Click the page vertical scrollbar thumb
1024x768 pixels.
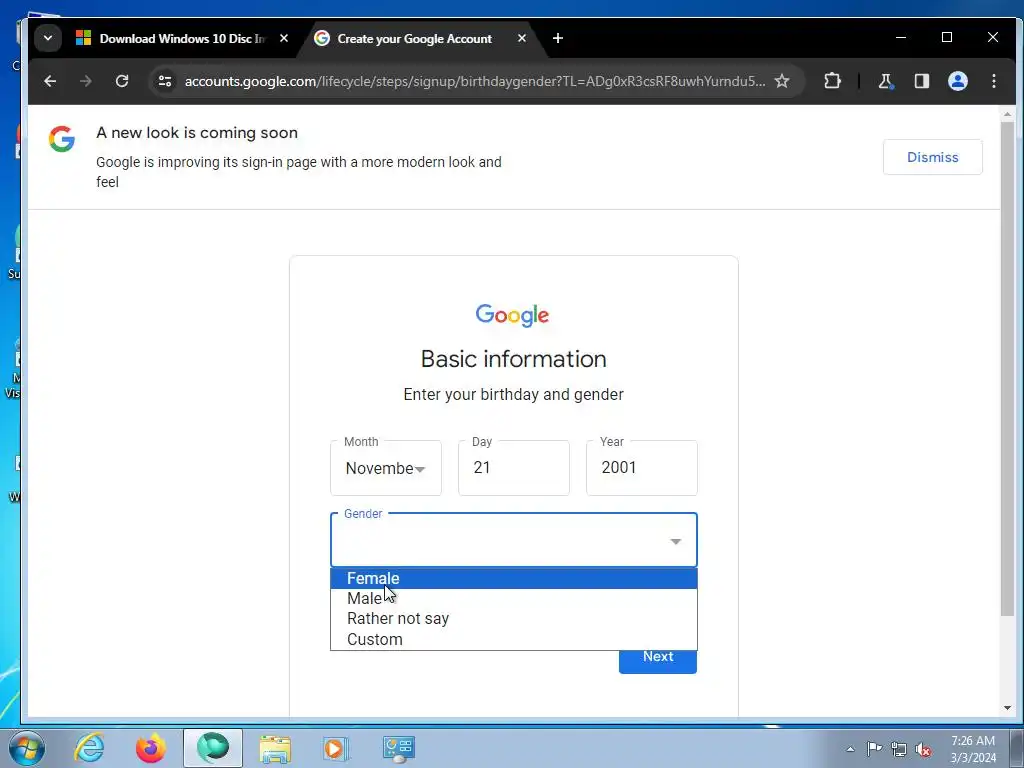(x=1007, y=369)
